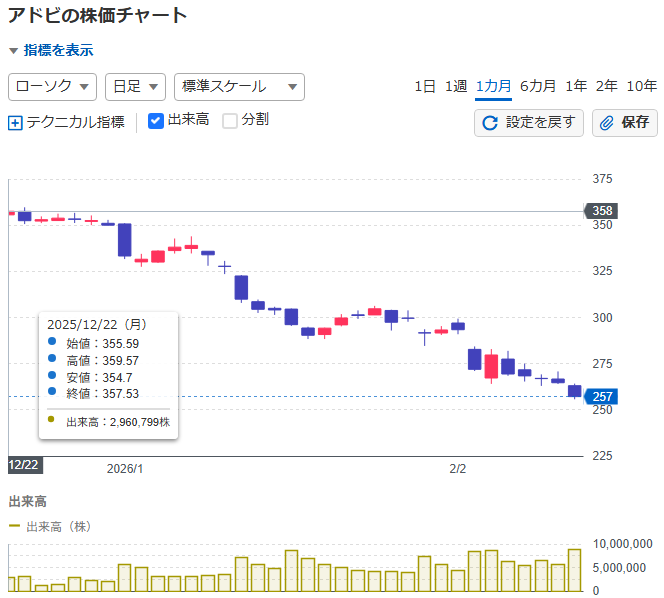Image resolution: width=664 pixels, height=598 pixels.
Task: Open the ローソク chart type dropdown
Action: pos(53,87)
